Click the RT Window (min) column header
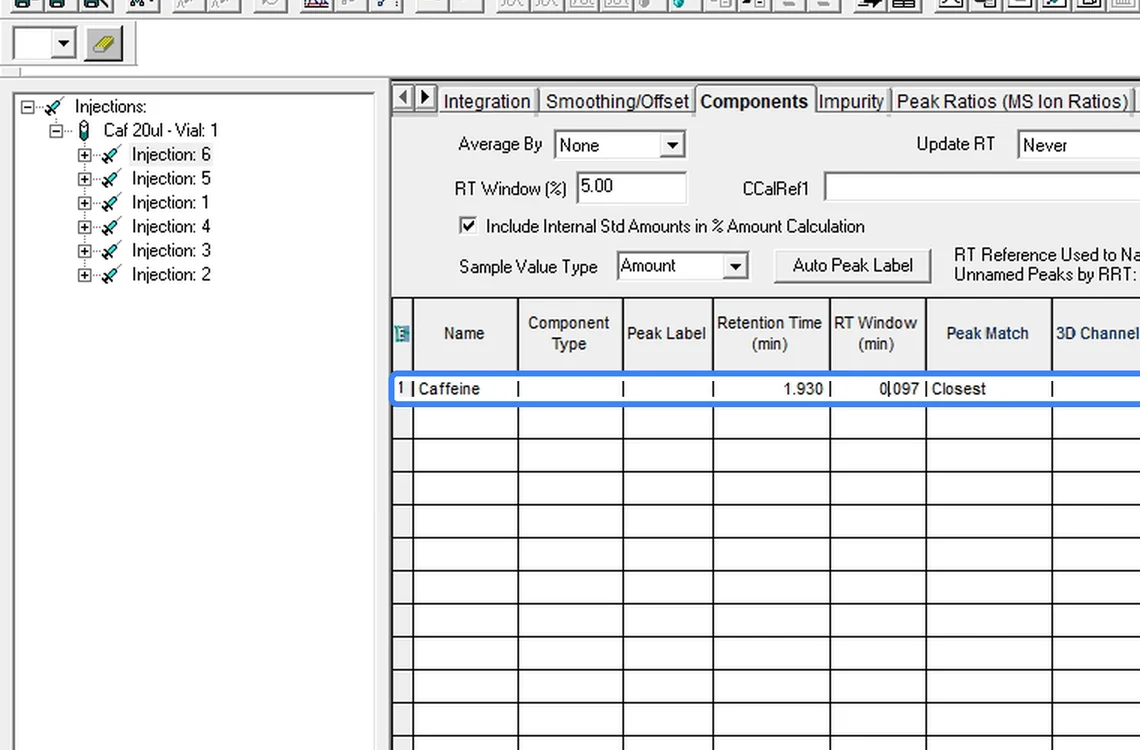 coord(876,334)
